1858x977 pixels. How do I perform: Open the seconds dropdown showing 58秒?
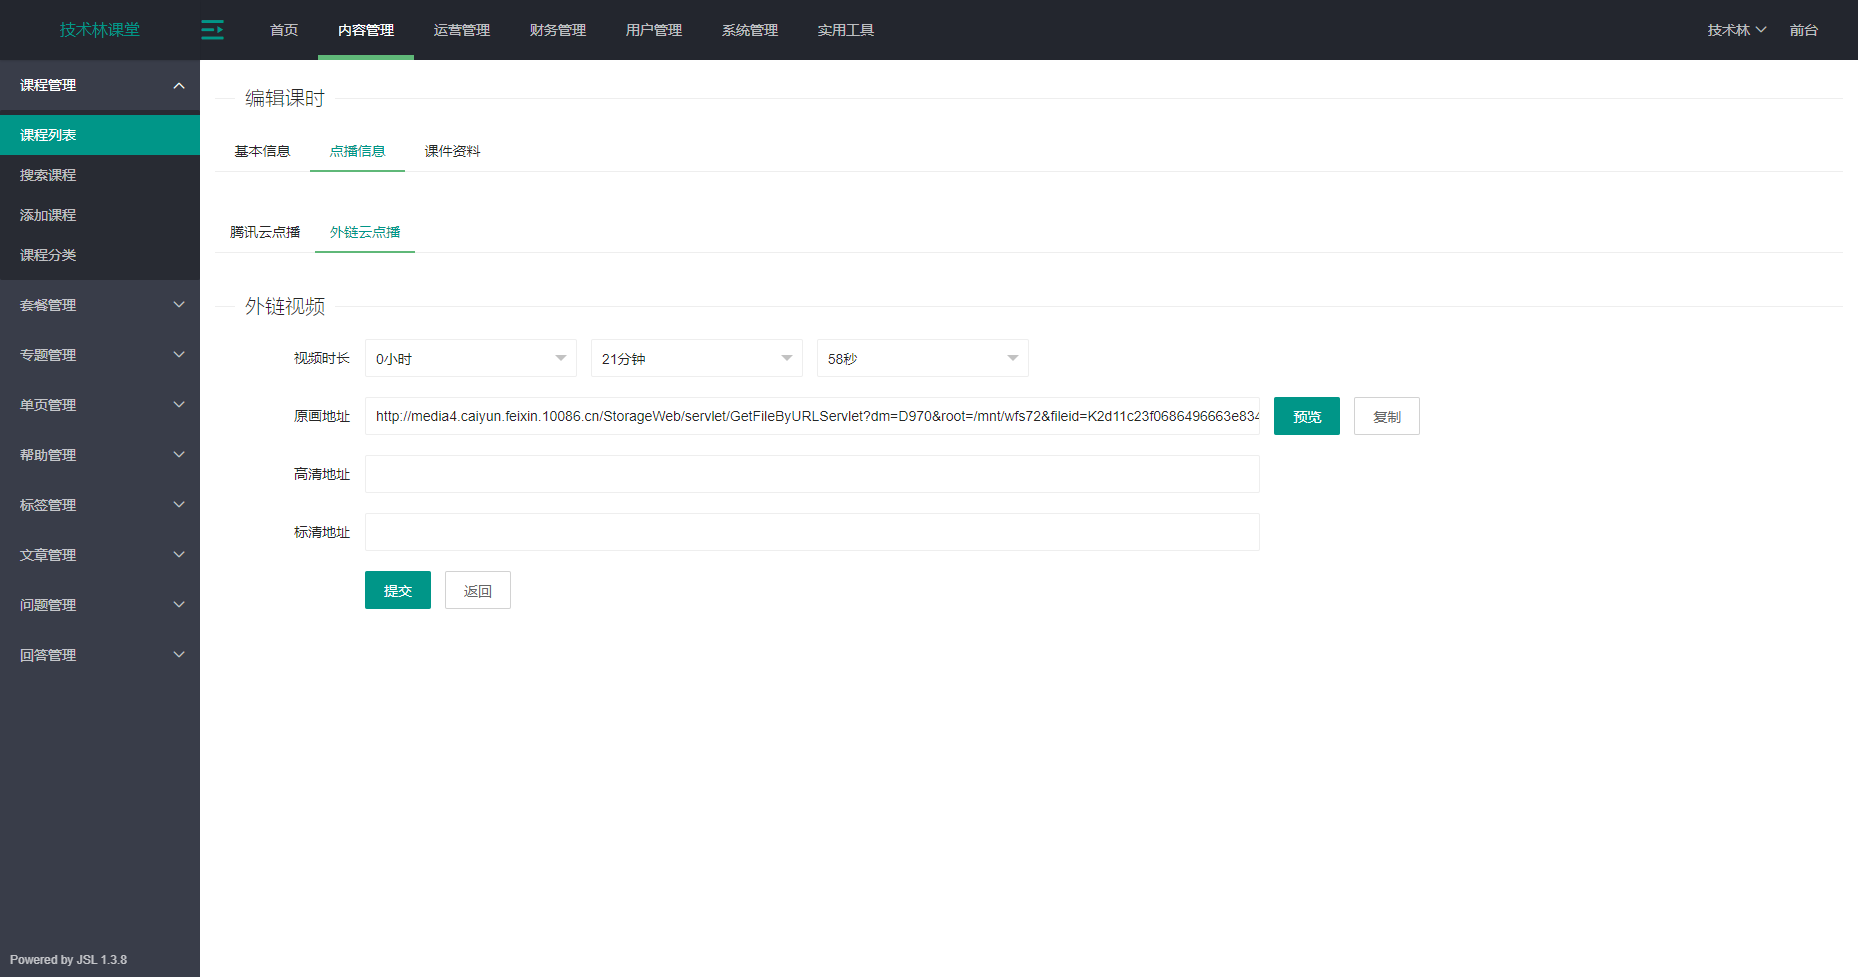(x=923, y=358)
